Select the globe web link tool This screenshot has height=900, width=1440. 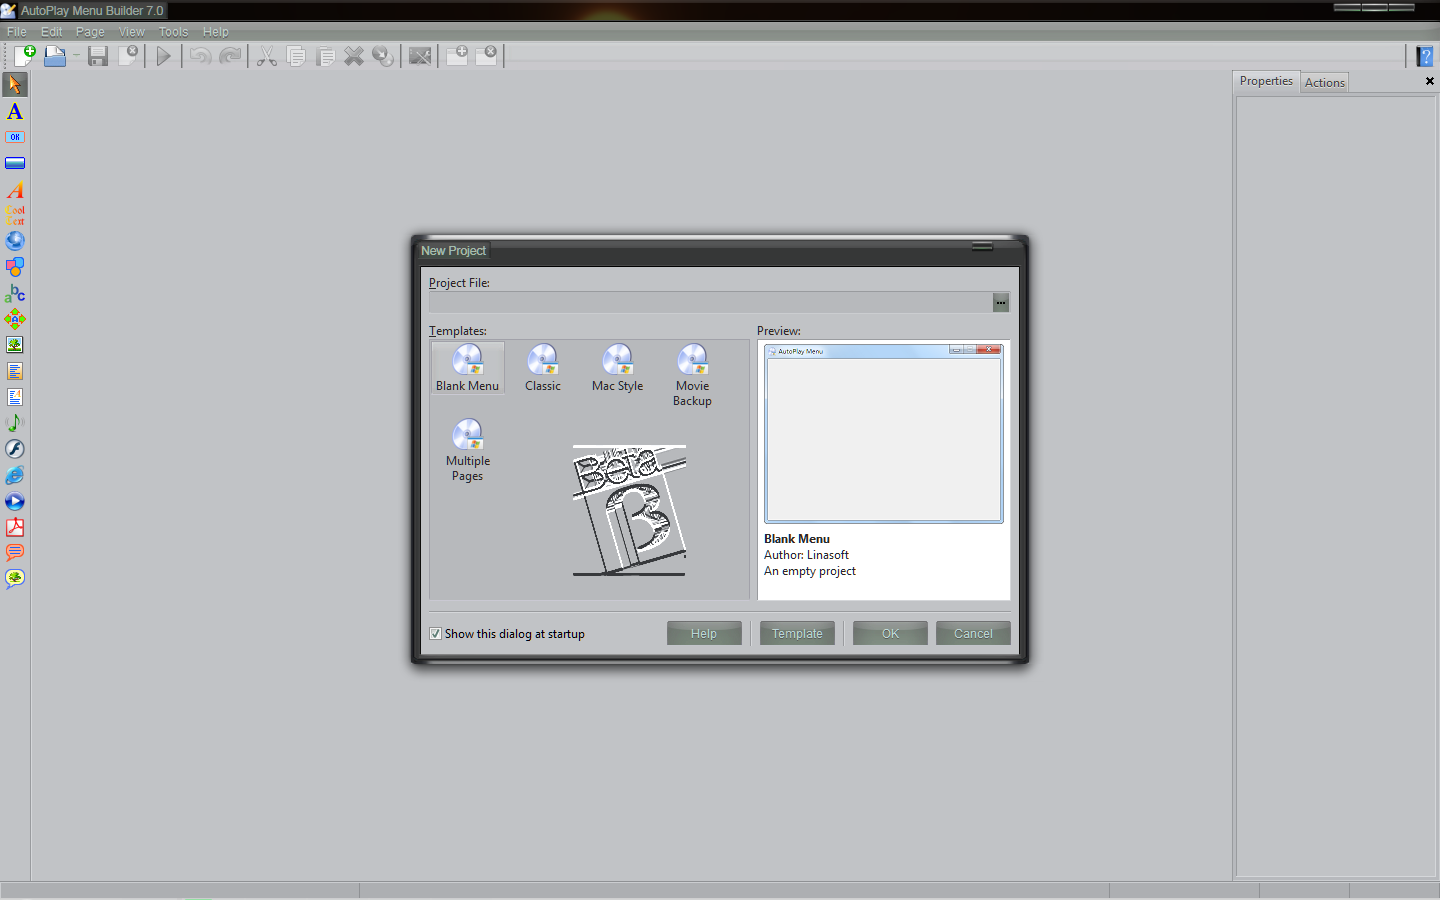(15, 241)
